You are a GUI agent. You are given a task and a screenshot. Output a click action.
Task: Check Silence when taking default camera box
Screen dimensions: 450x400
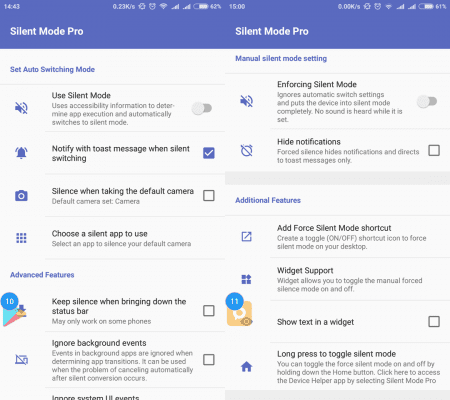[209, 195]
